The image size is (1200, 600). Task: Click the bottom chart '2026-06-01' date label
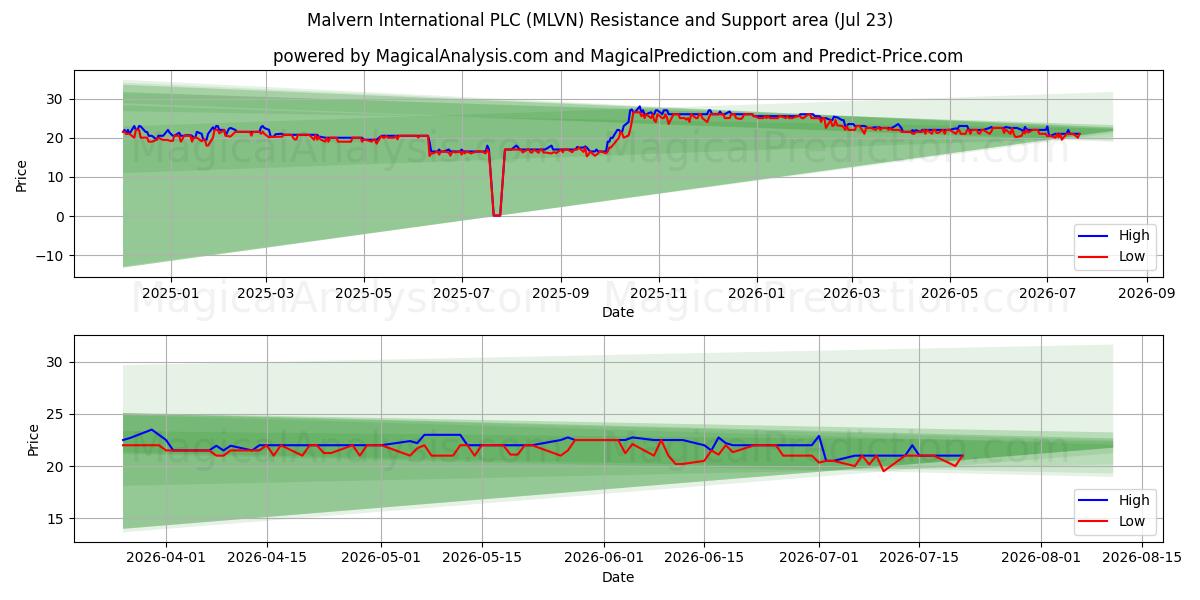(x=605, y=558)
